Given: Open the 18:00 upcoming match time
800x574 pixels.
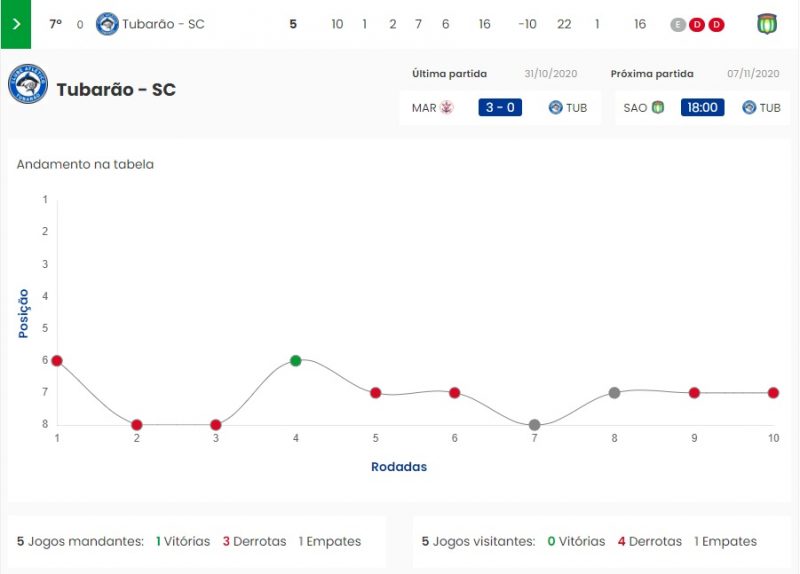Looking at the screenshot, I should pyautogui.click(x=702, y=107).
